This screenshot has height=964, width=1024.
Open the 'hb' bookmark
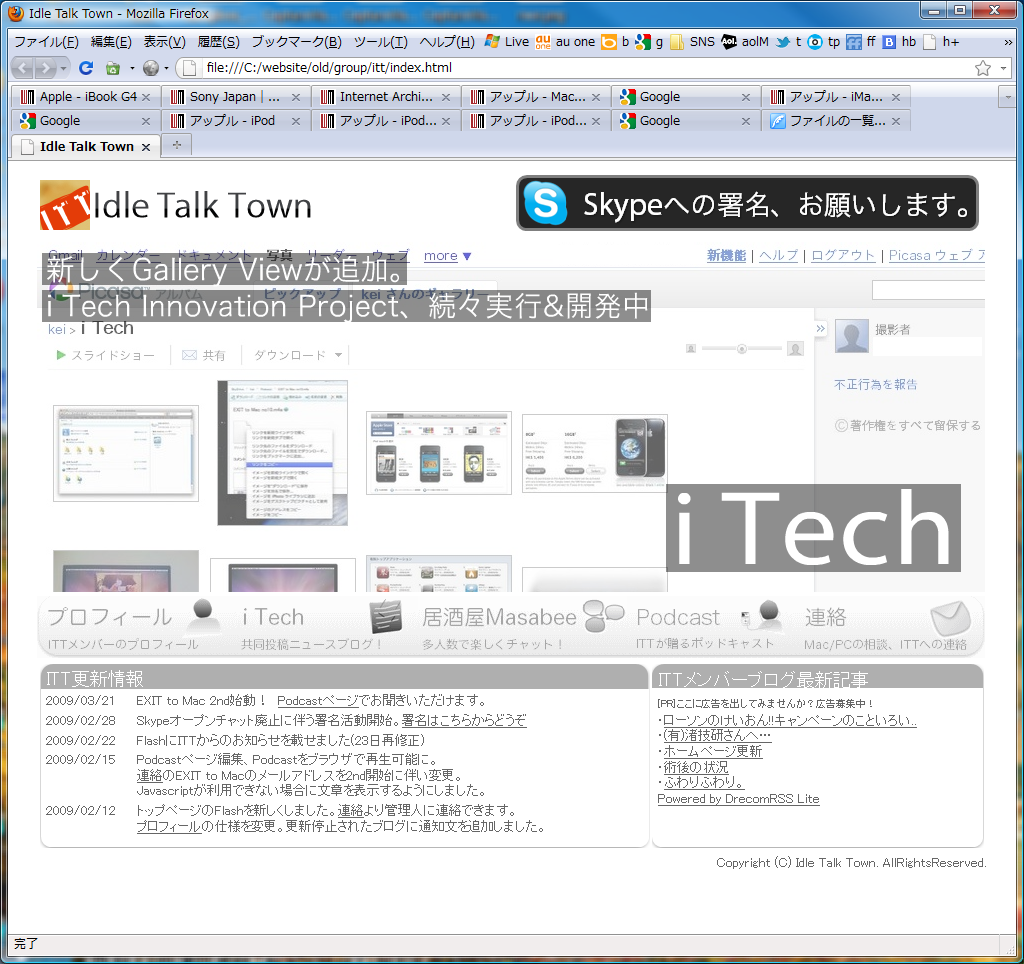pyautogui.click(x=899, y=42)
